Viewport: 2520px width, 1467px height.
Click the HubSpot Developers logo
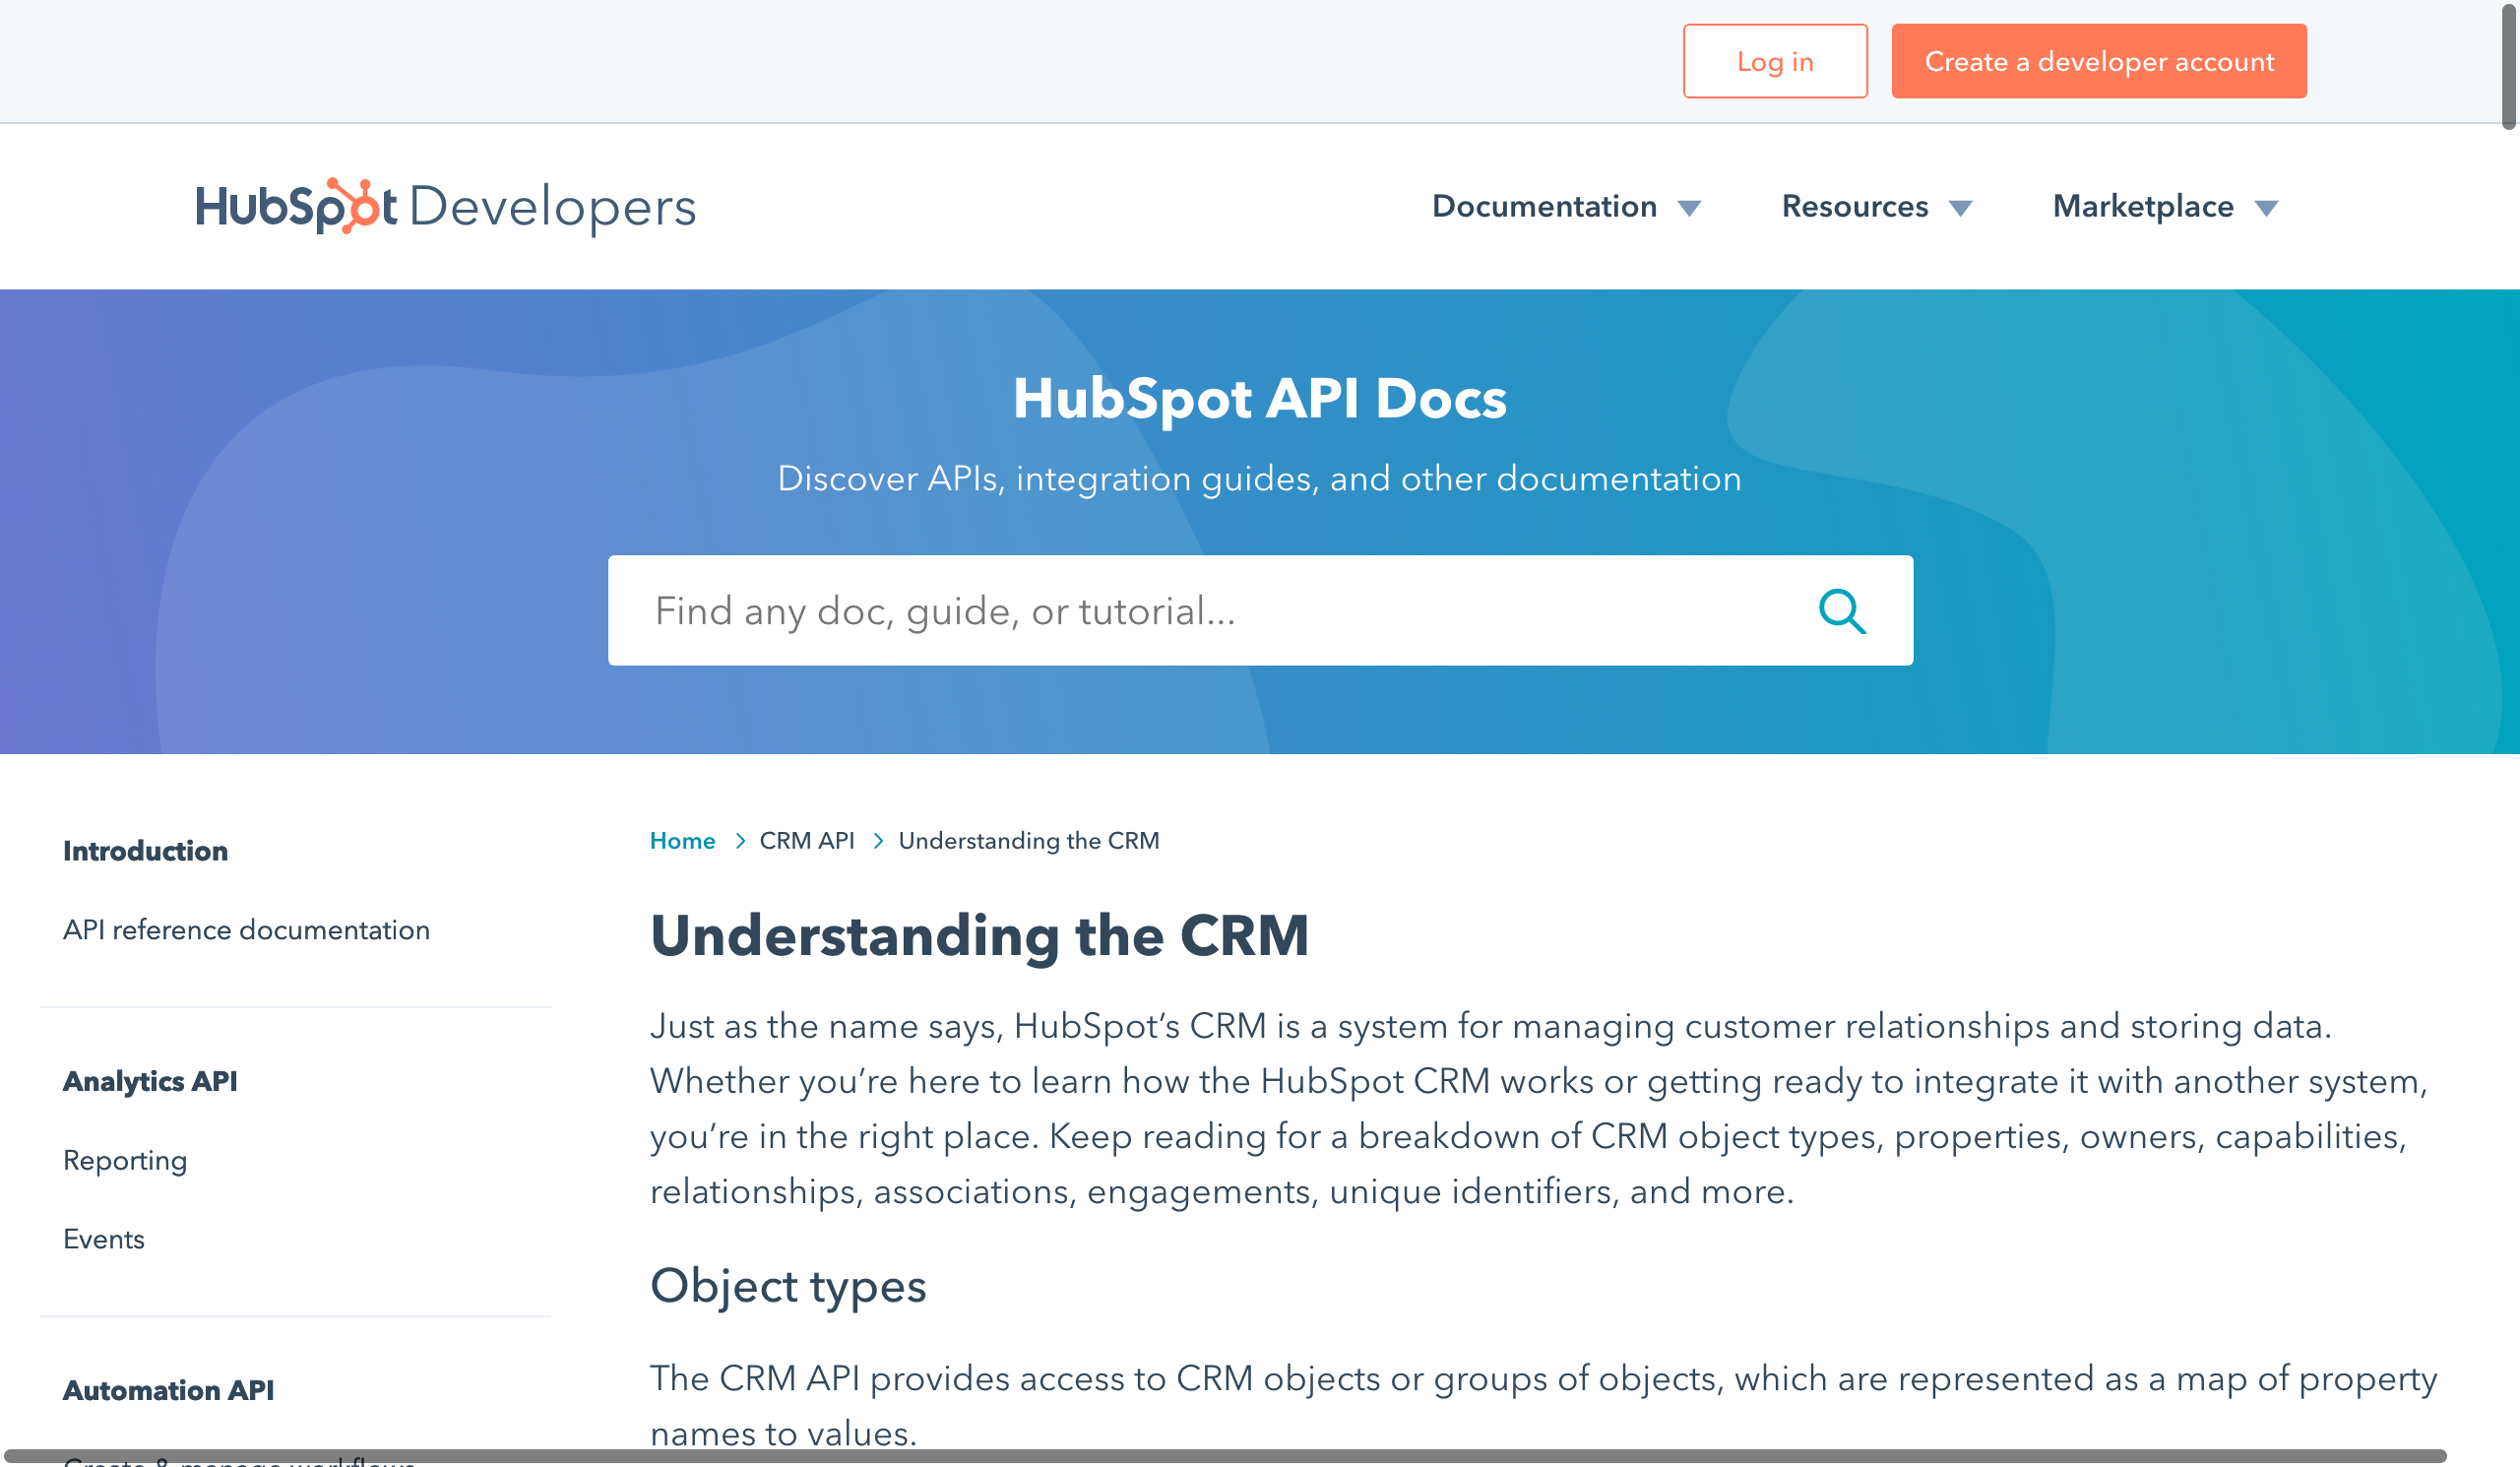445,207
